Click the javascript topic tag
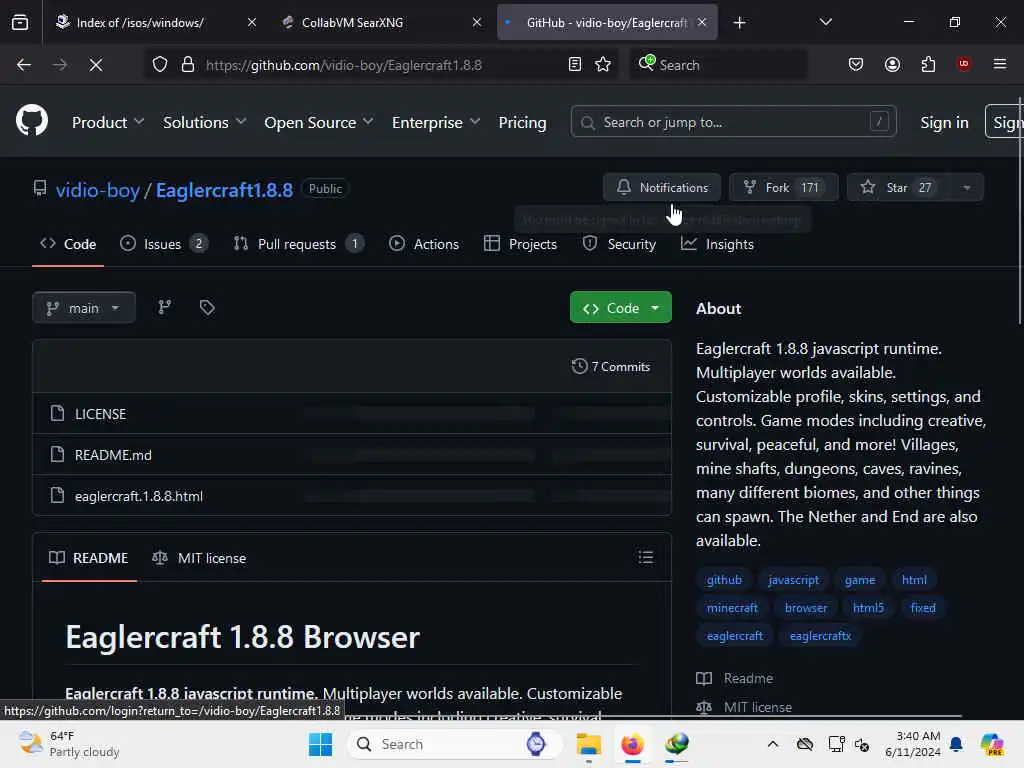Image resolution: width=1024 pixels, height=768 pixels. (x=793, y=579)
